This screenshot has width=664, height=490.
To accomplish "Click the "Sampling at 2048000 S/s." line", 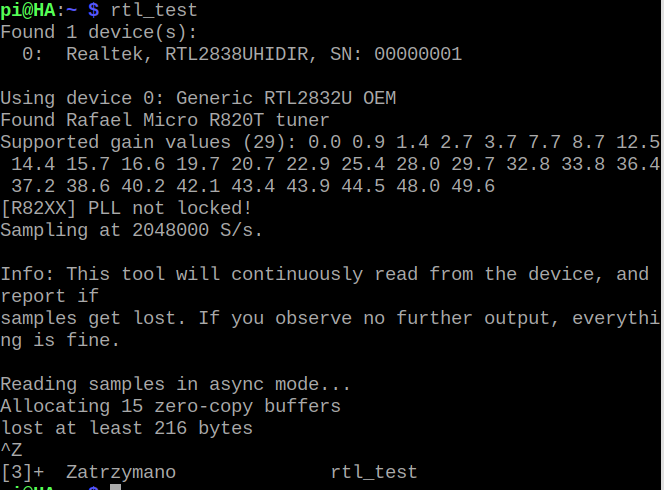I will (x=131, y=230).
